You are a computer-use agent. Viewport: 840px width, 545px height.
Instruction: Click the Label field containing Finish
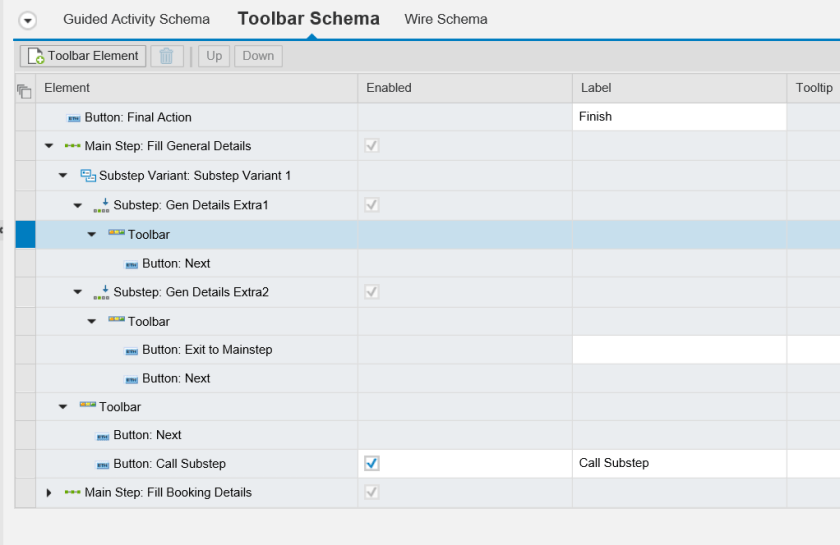pos(679,117)
